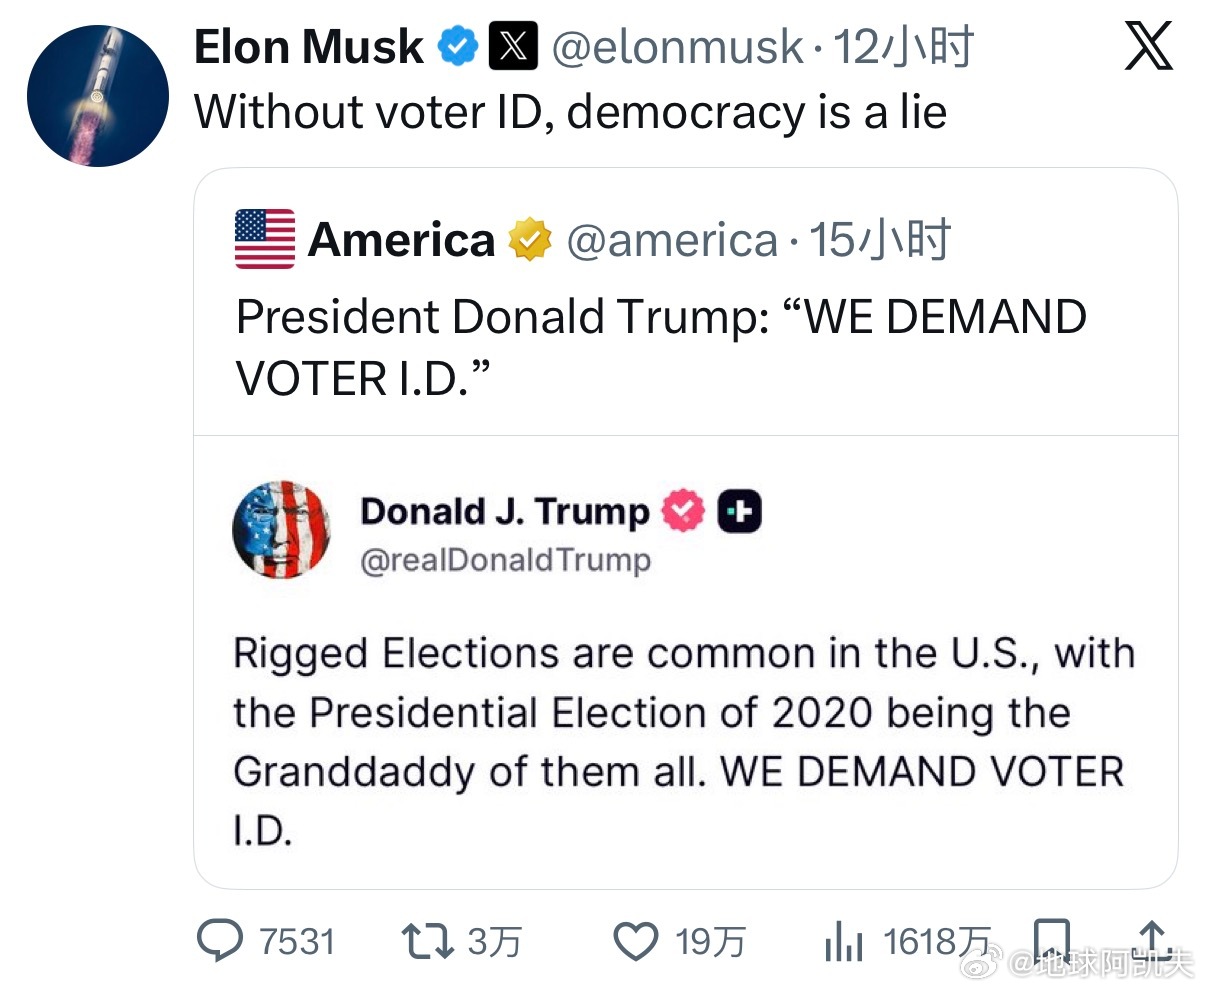Click the repost arrows icon
This screenshot has height=991, width=1206.
pyautogui.click(x=426, y=940)
